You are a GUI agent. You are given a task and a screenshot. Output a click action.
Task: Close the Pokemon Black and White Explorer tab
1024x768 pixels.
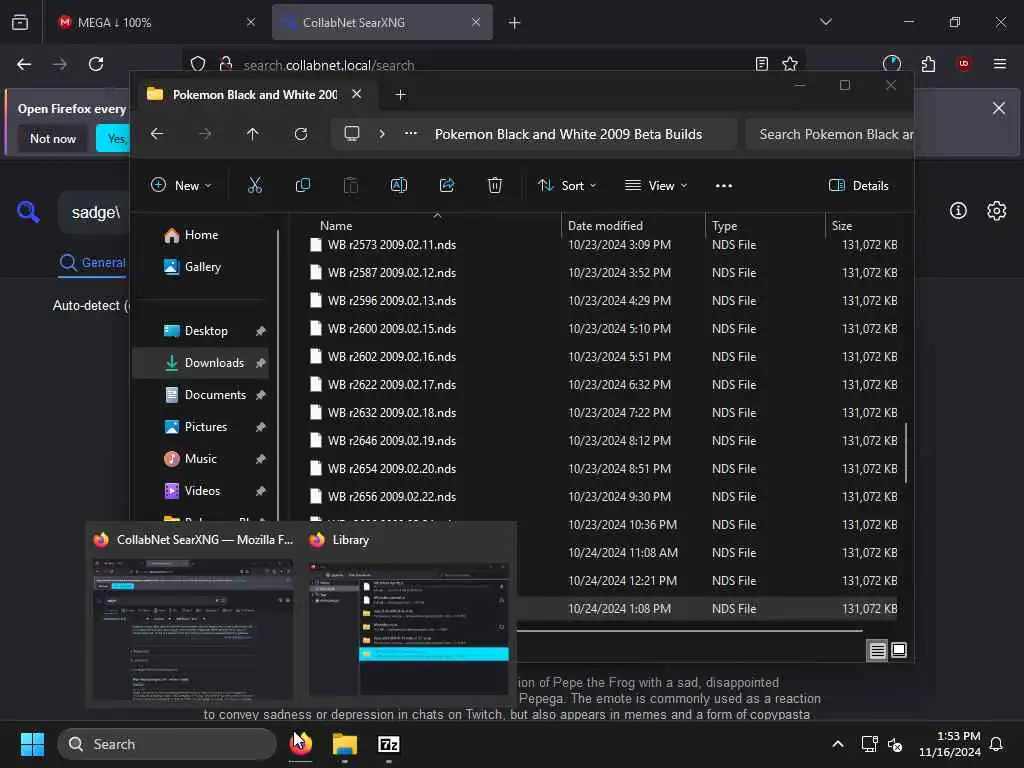357,94
